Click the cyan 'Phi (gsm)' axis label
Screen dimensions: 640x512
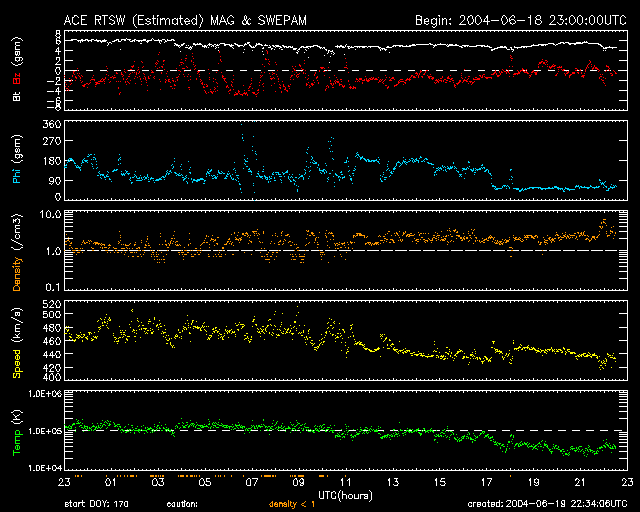(x=17, y=159)
